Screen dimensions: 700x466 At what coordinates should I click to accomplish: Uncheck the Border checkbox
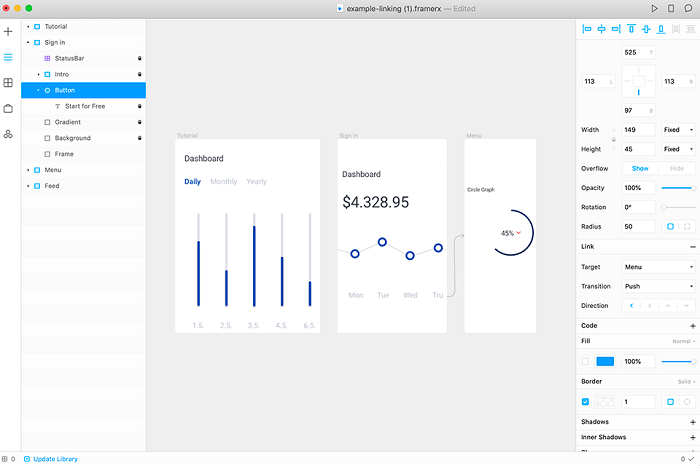click(x=585, y=402)
